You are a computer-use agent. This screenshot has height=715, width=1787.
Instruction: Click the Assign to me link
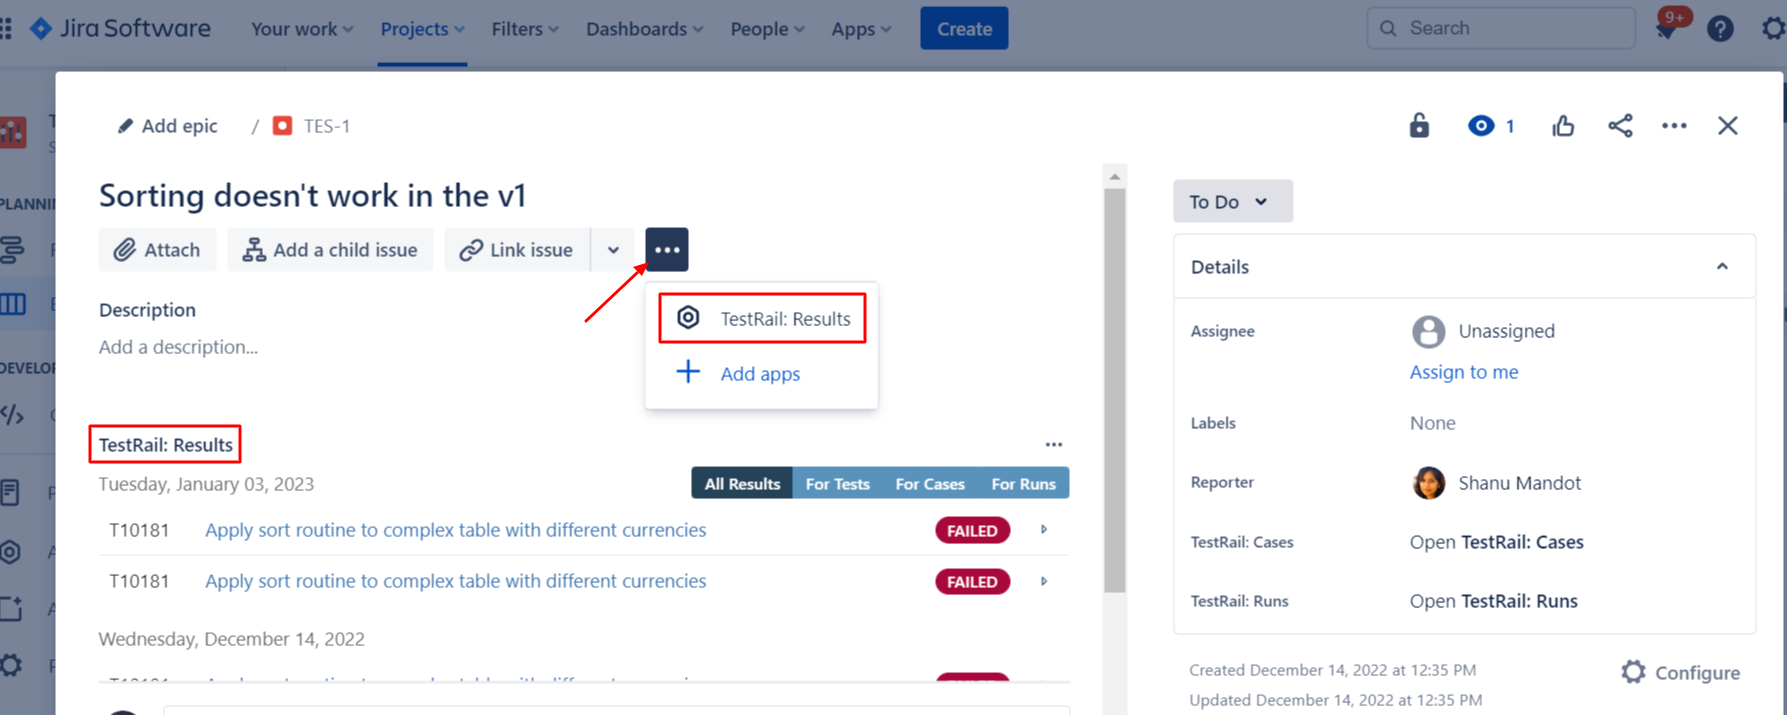(x=1464, y=372)
